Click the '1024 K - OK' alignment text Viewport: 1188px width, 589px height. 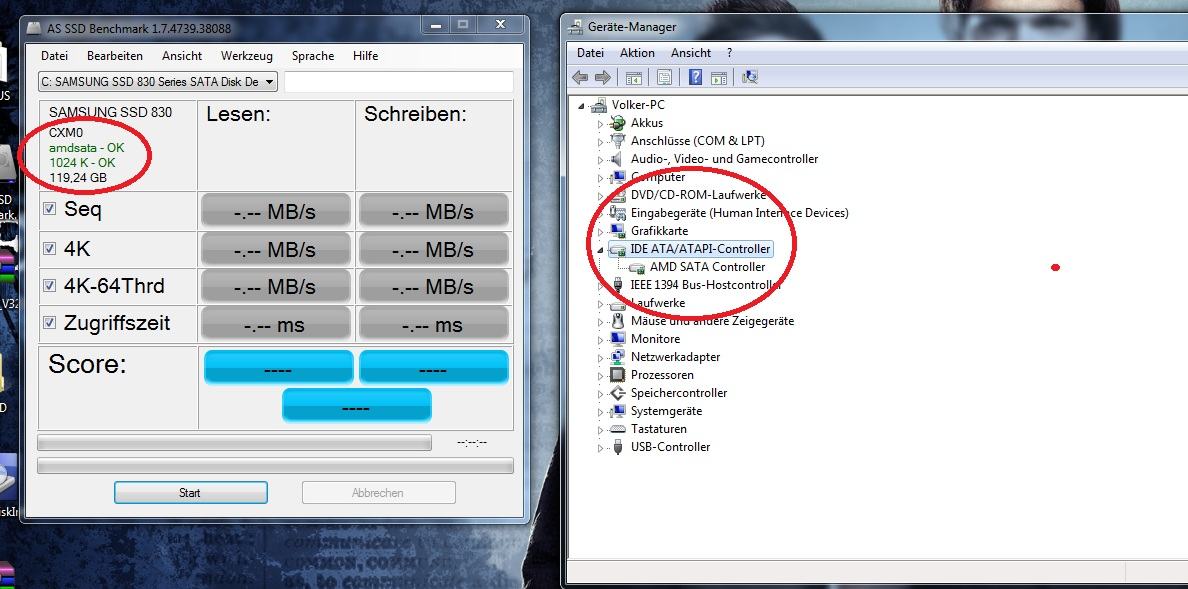[x=83, y=163]
